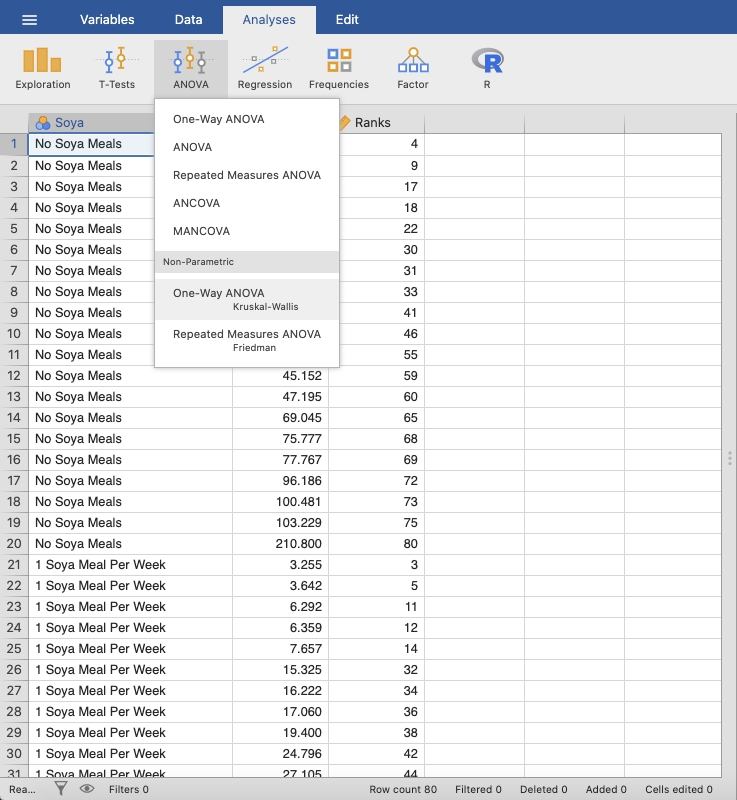Click the Row count 80 status entry
737x800 pixels.
pyautogui.click(x=403, y=789)
